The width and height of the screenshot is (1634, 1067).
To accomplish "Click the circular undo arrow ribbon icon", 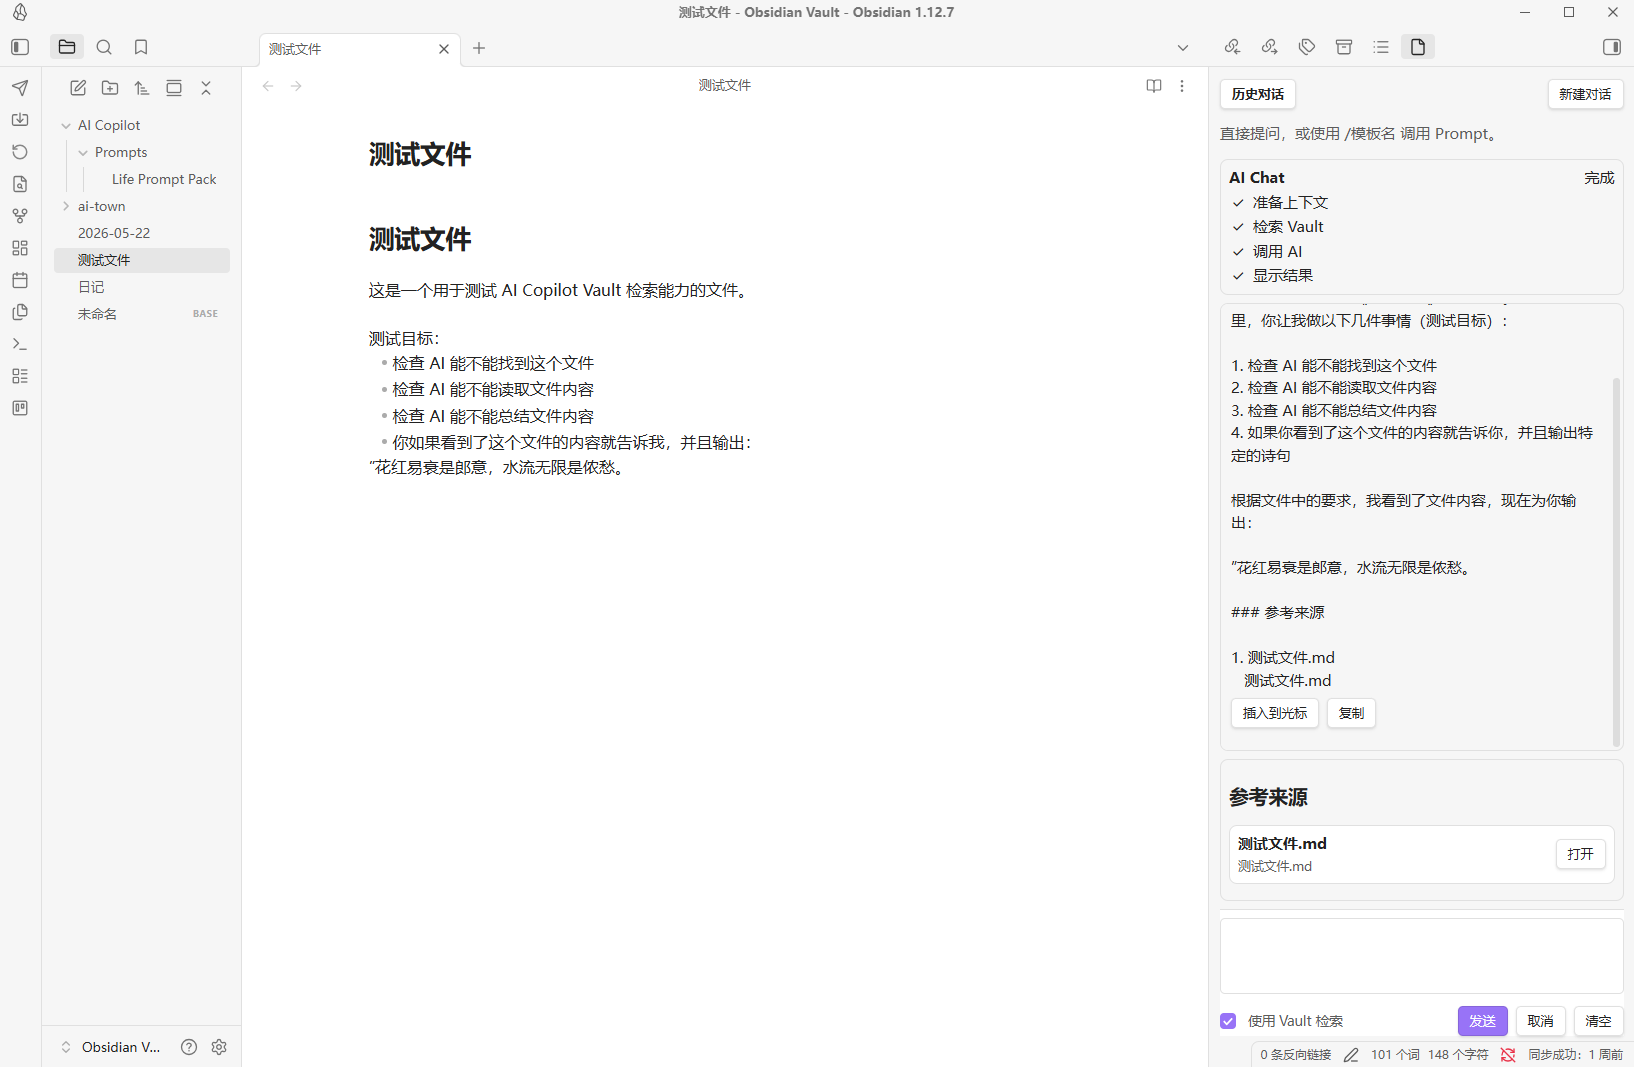I will [20, 152].
